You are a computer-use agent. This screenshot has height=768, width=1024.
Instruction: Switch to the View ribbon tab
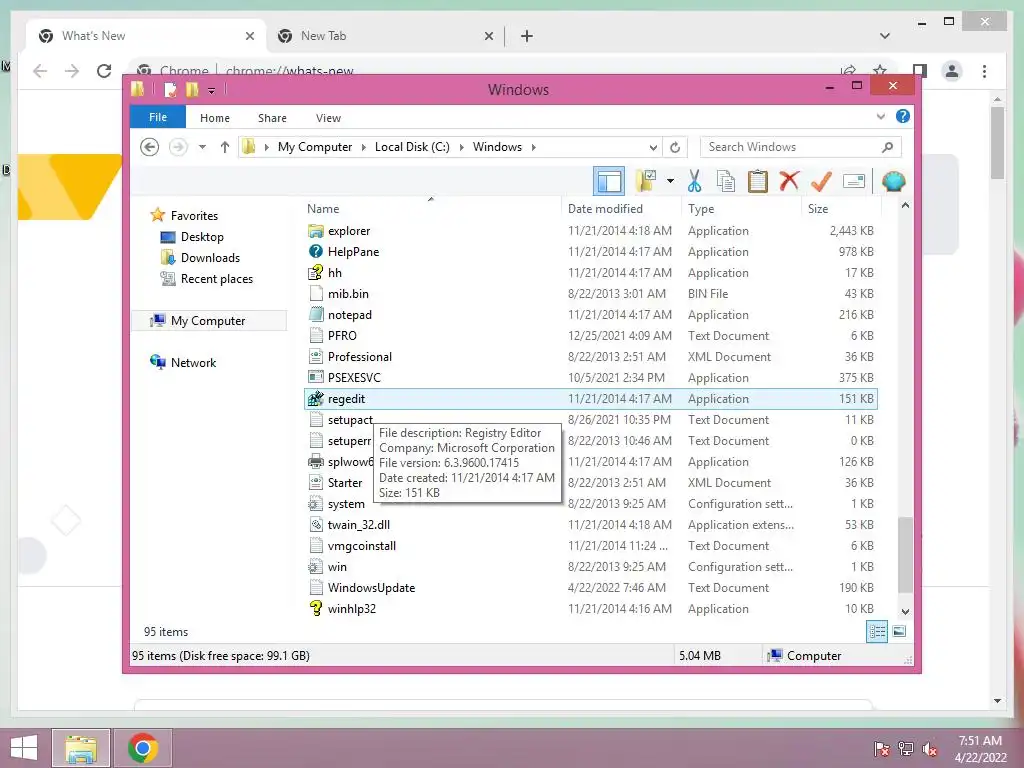pos(328,118)
